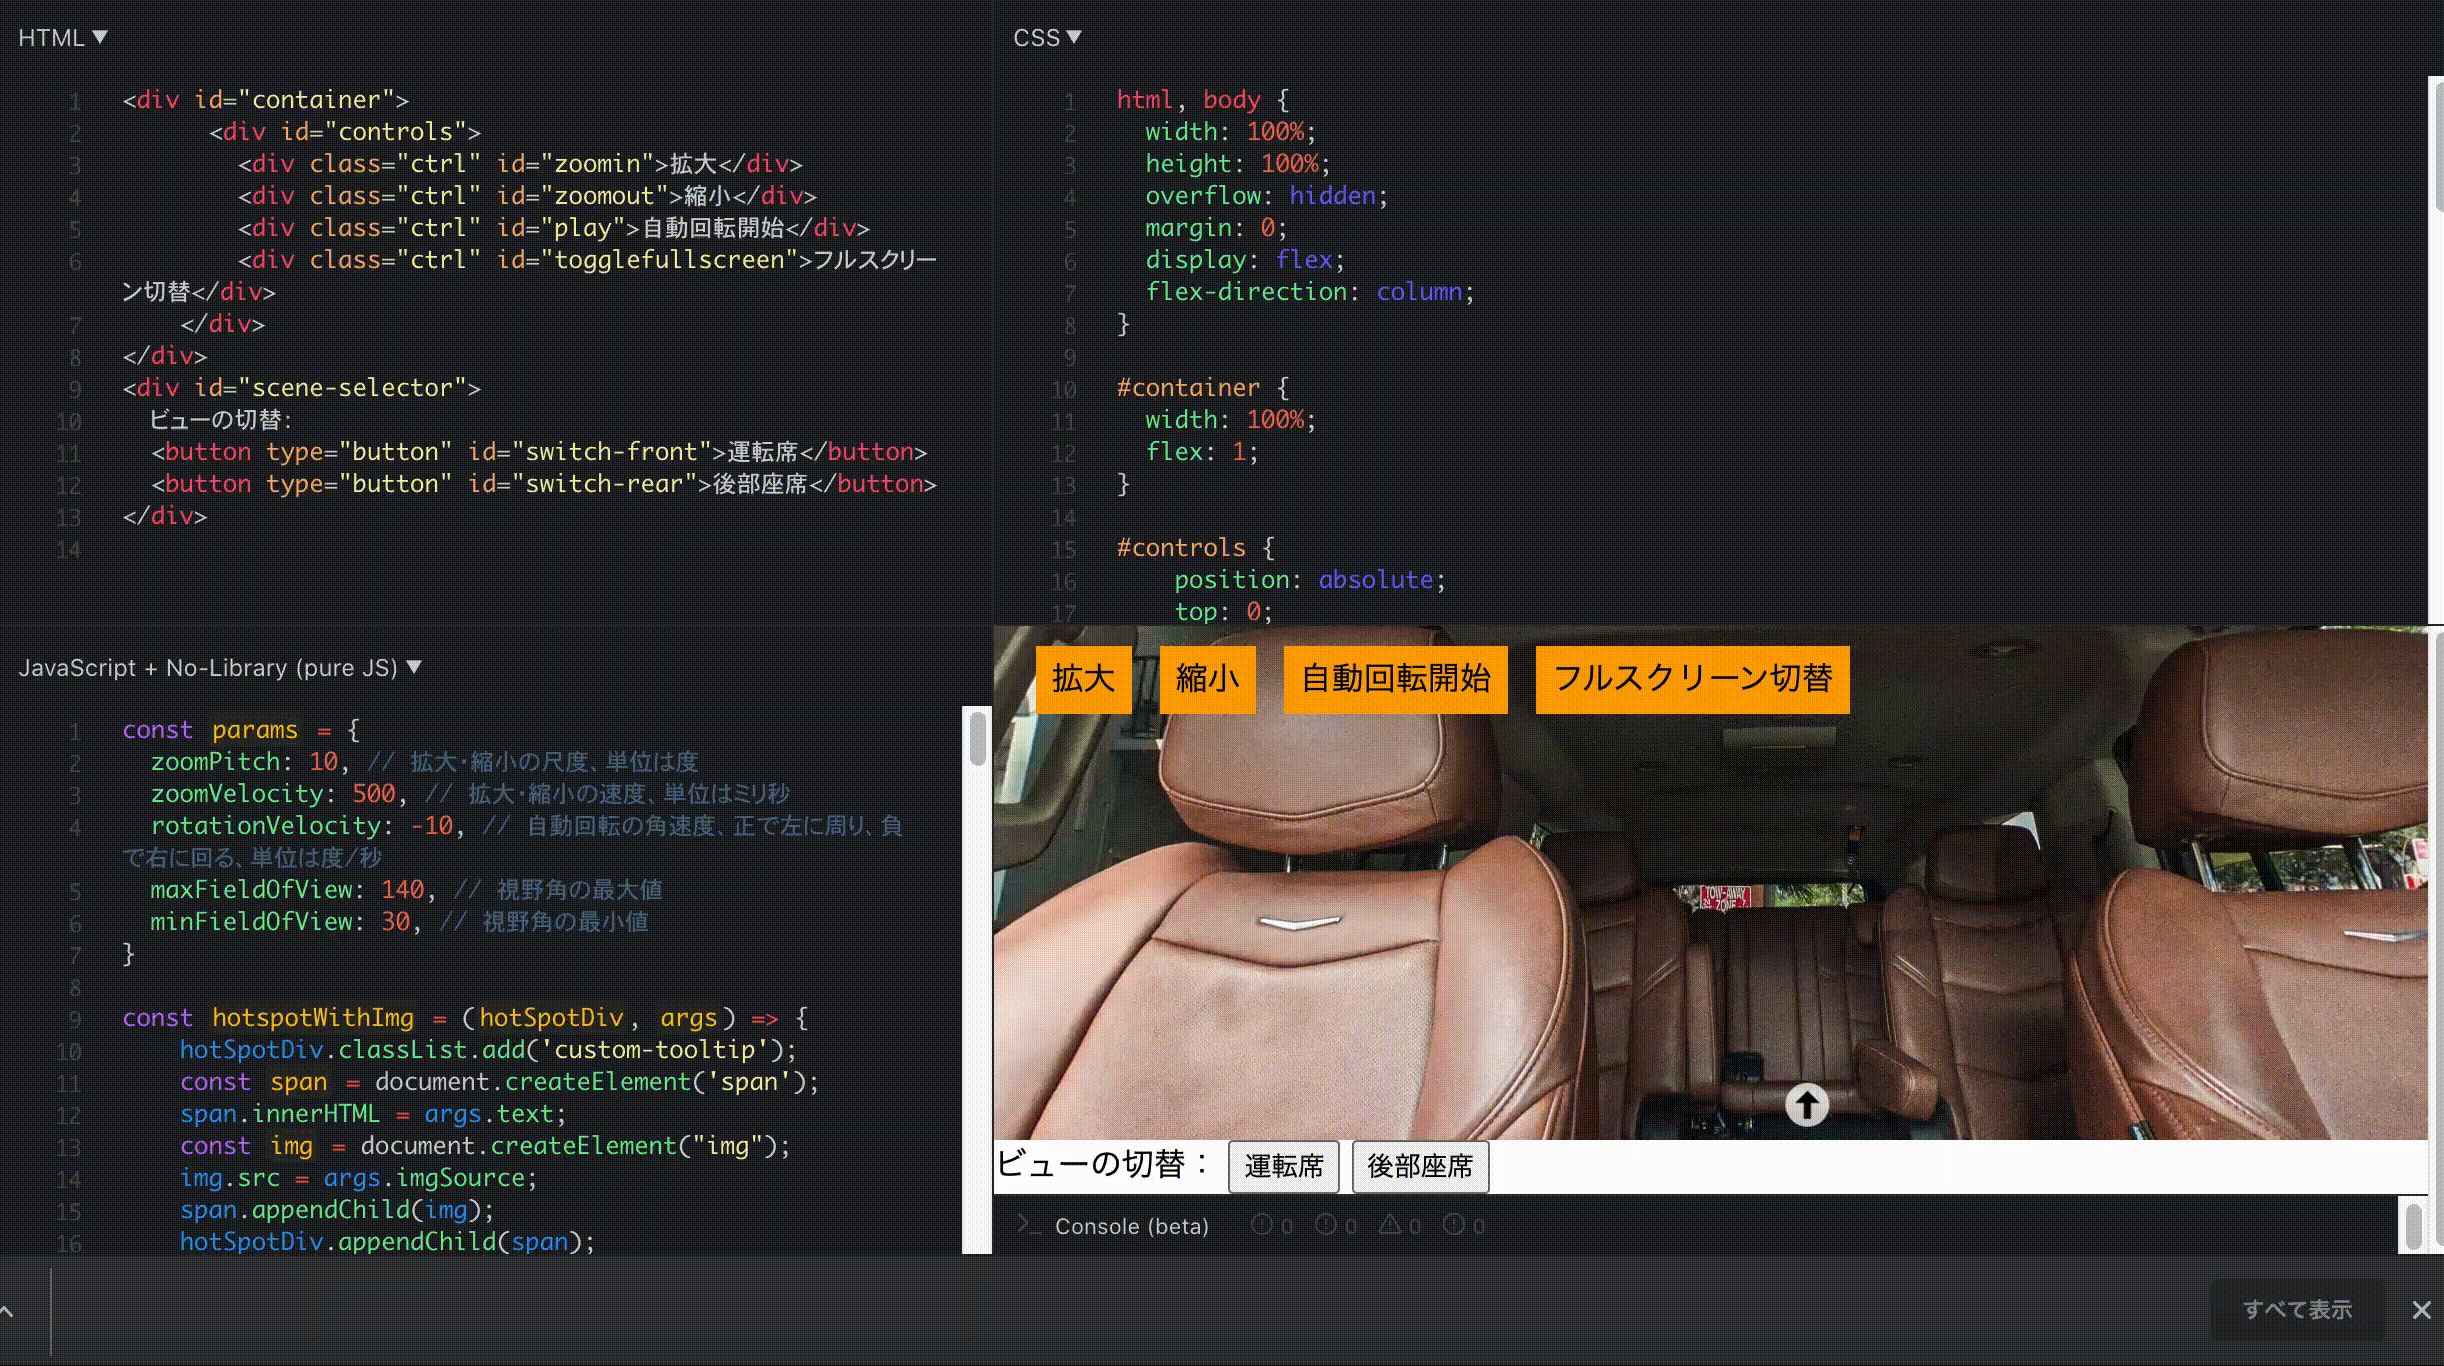Click the HTML line with id="play"
This screenshot has height=1366, width=2444.
pos(553,227)
